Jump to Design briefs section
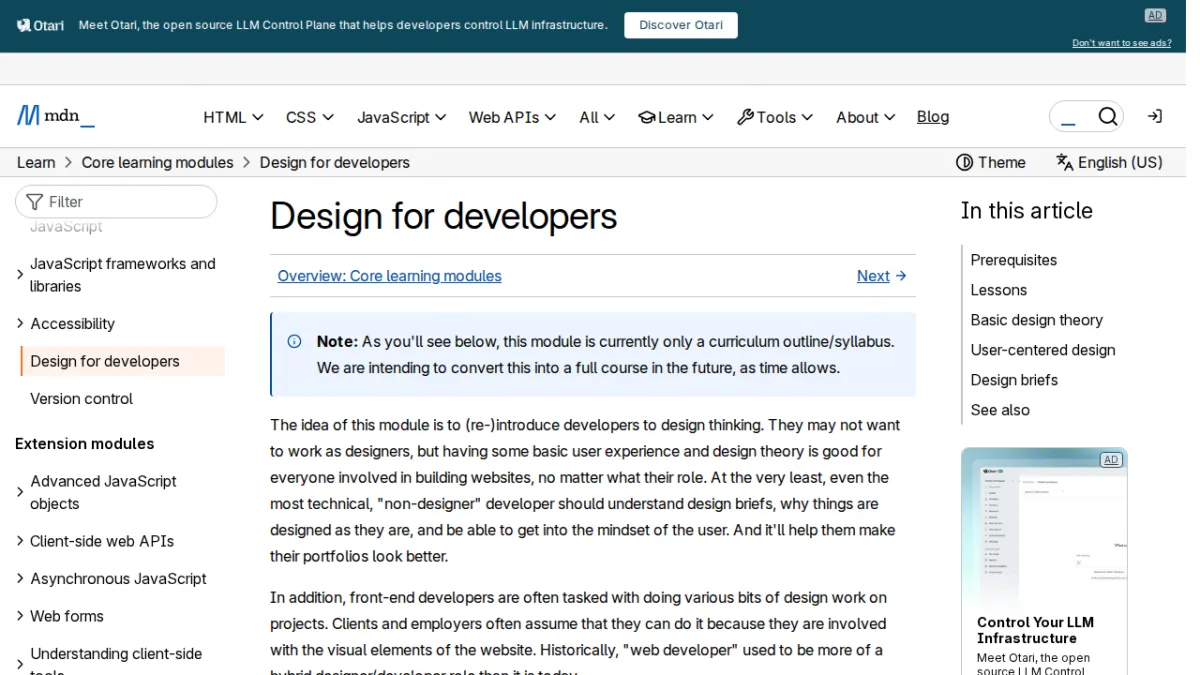This screenshot has height=675, width=1200. (1013, 380)
